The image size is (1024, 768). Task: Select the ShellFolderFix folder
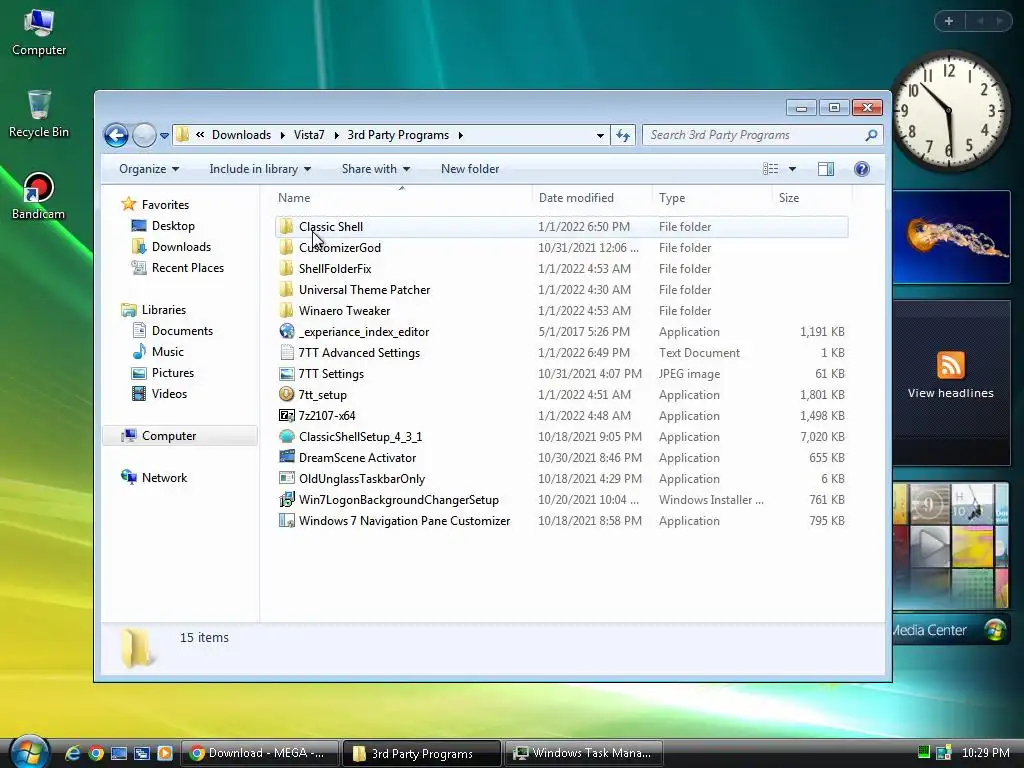point(562,268)
